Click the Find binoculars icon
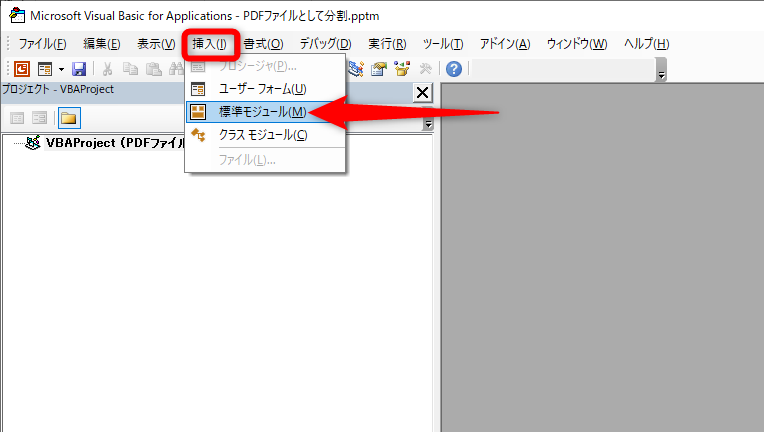 point(175,69)
